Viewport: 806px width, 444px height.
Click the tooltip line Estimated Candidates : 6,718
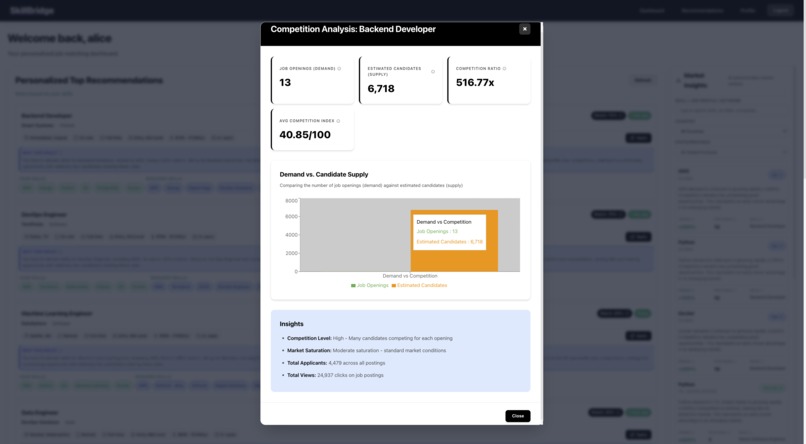pos(449,242)
